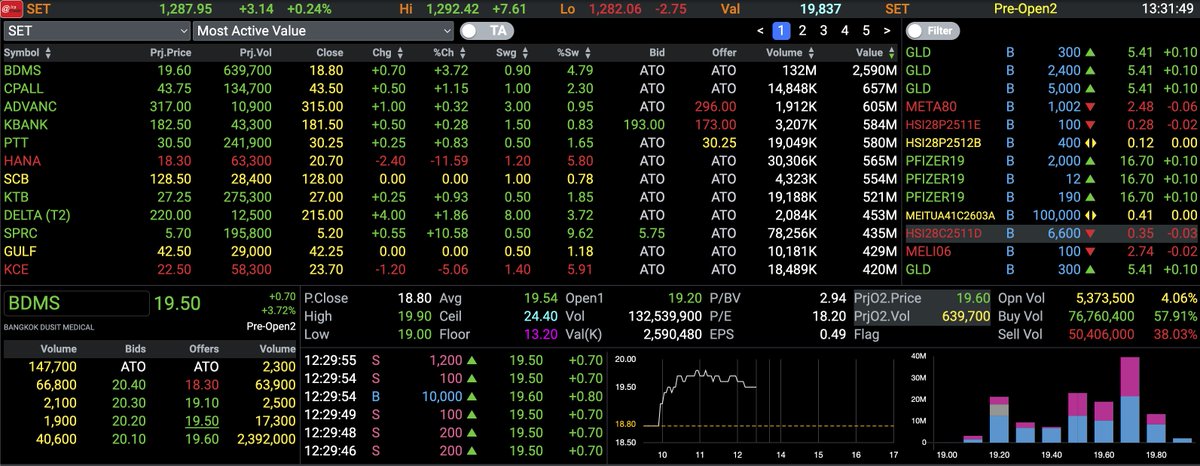Click the down arrow on META80 row
This screenshot has height=466, width=1200.
[1089, 106]
